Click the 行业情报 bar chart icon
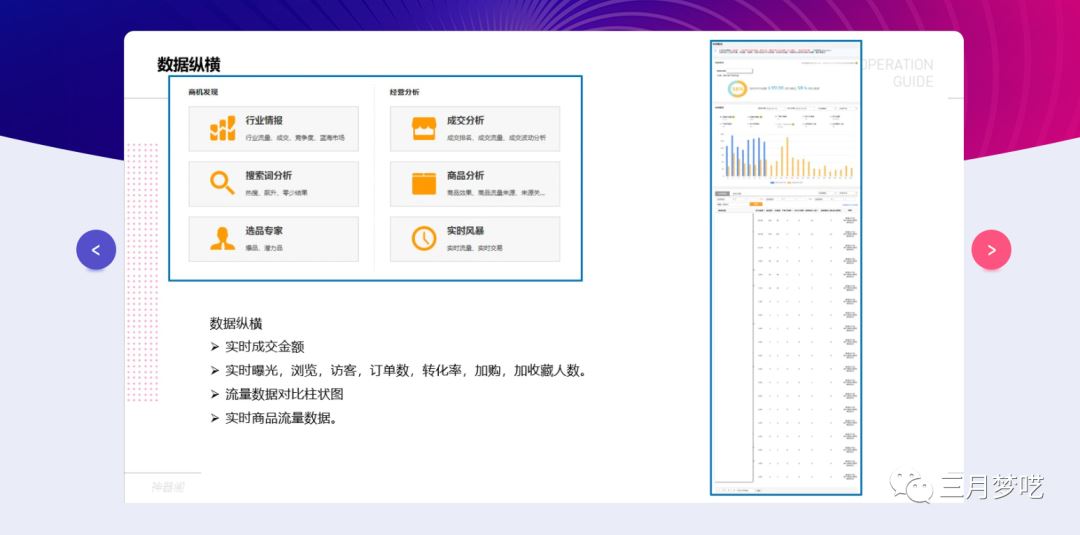Screen dimensions: 1080x535 pyautogui.click(x=222, y=128)
